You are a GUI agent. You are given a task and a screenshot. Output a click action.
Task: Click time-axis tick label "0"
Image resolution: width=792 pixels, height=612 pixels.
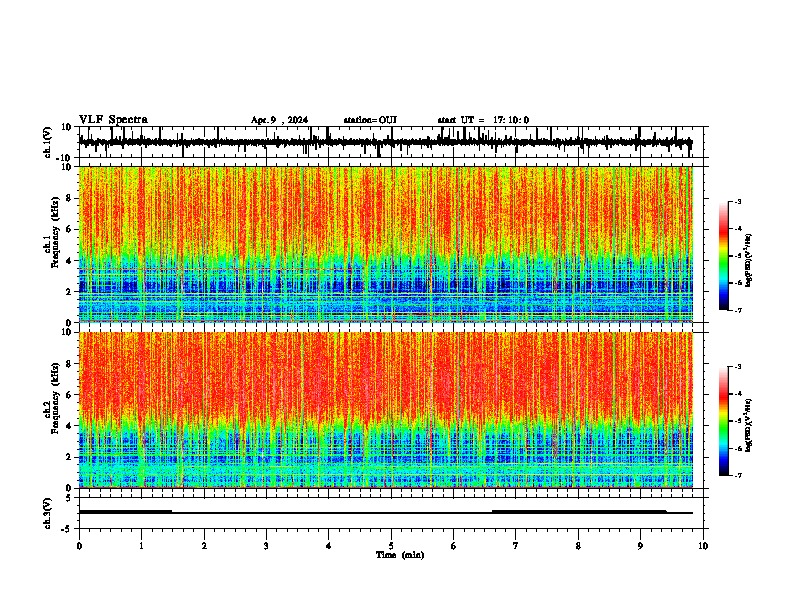point(79,546)
